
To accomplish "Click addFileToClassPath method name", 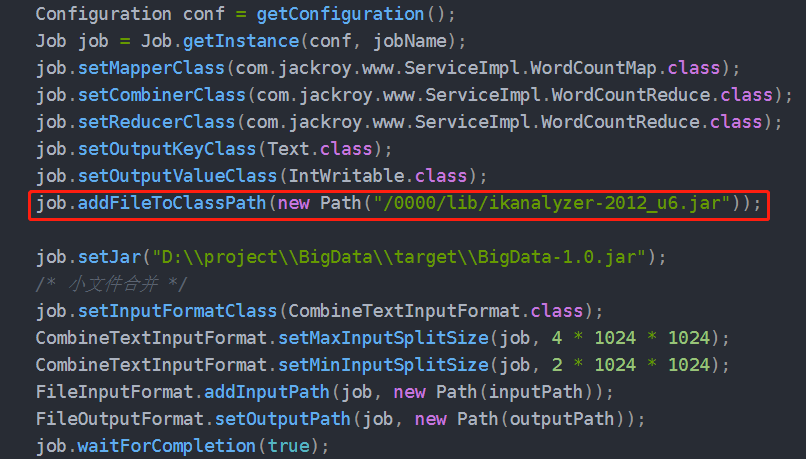I will click(172, 203).
